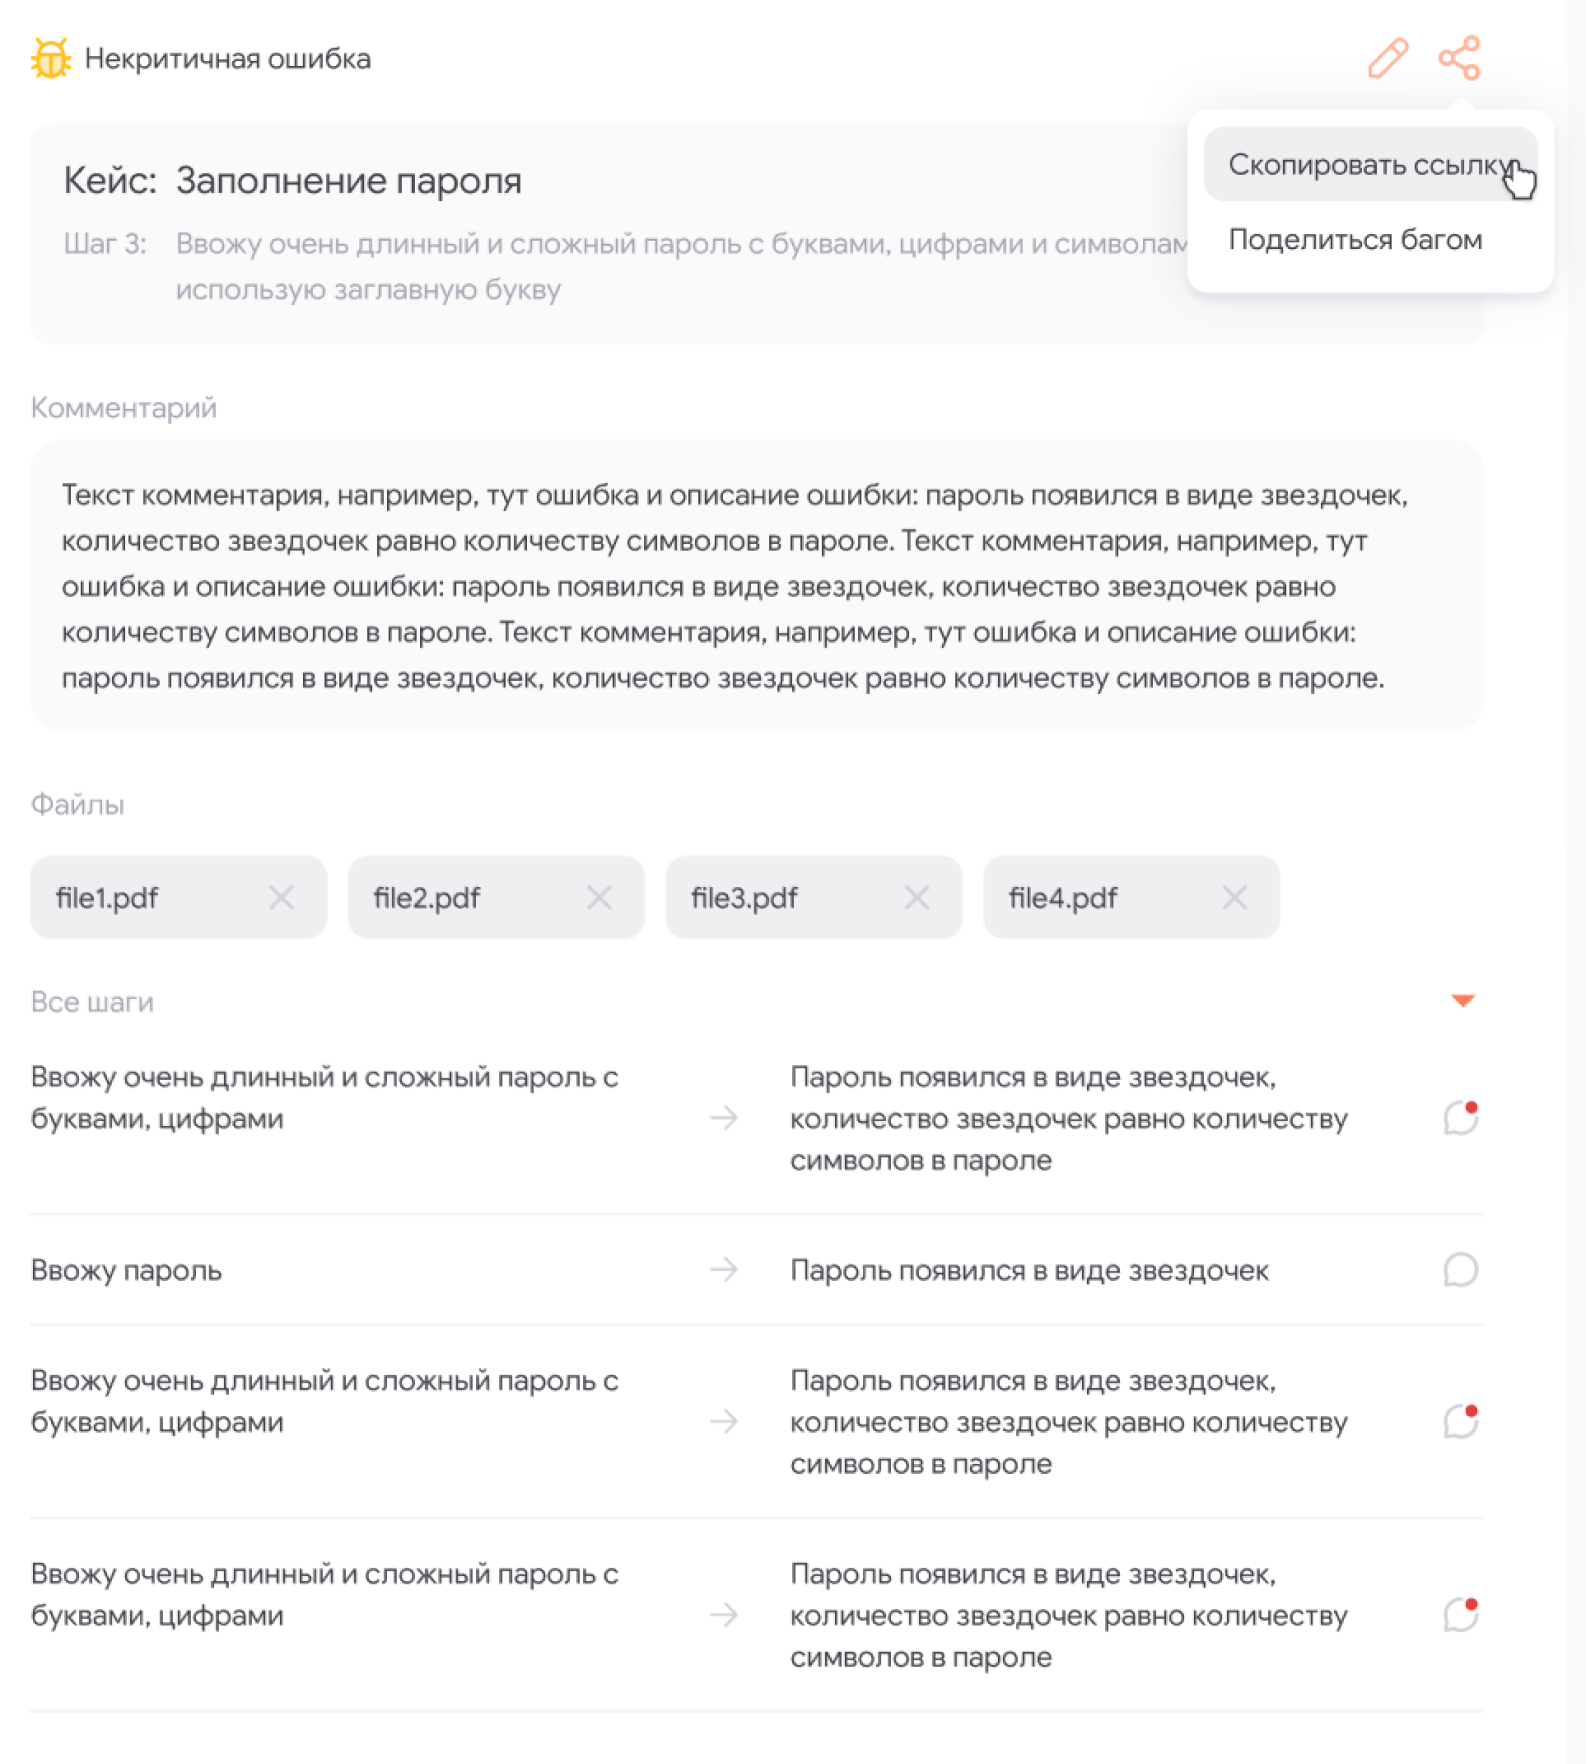Select 'Скопировать ссылку' menu item
1586x1764 pixels.
(1369, 164)
